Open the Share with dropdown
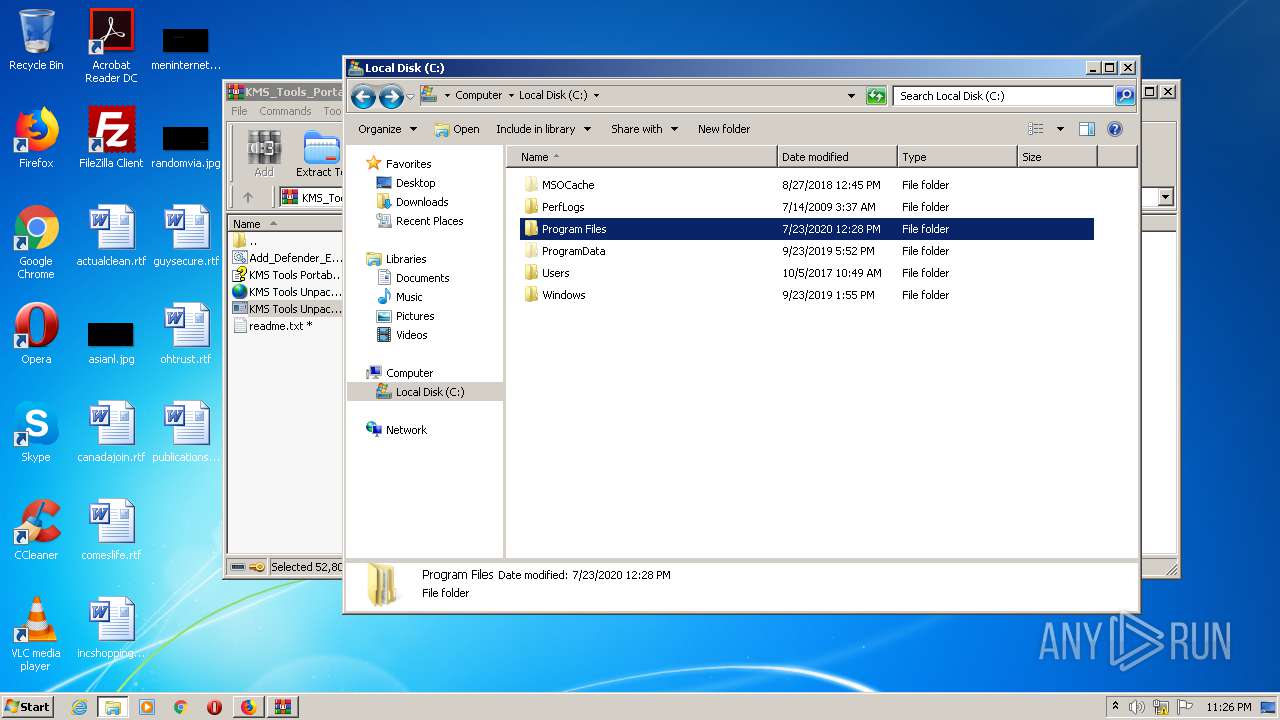The image size is (1280, 720). 644,129
